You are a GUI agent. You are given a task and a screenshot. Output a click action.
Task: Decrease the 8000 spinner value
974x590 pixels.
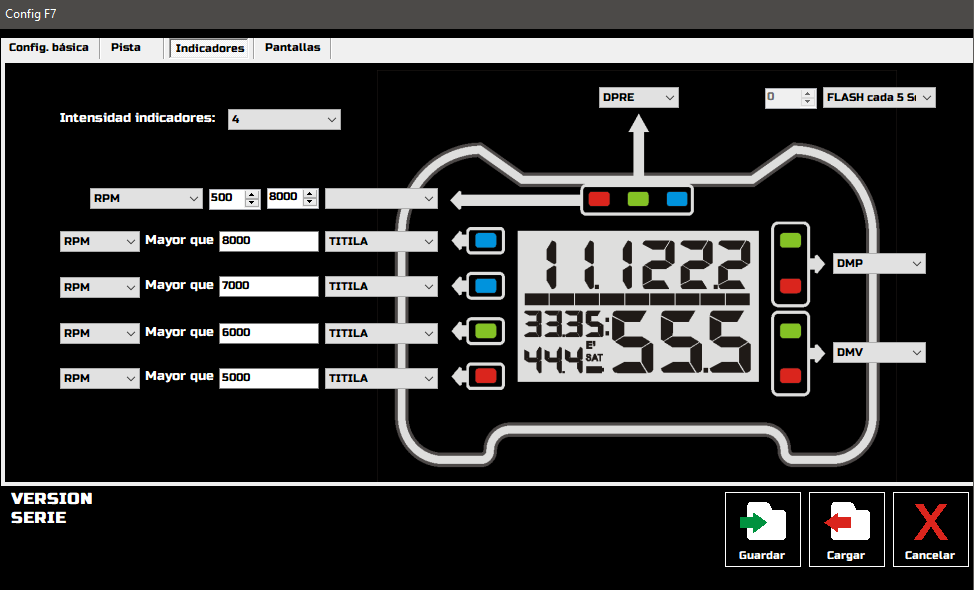[x=310, y=202]
